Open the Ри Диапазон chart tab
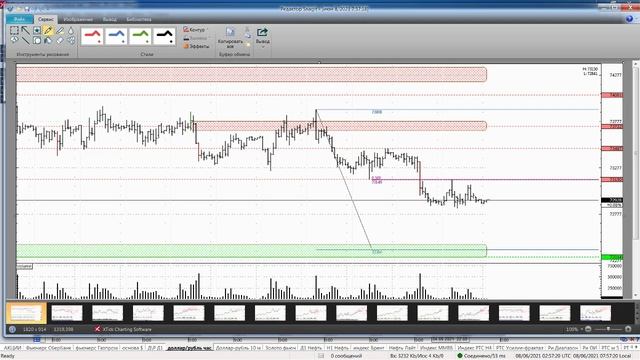This screenshot has height=360, width=640. coord(563,348)
